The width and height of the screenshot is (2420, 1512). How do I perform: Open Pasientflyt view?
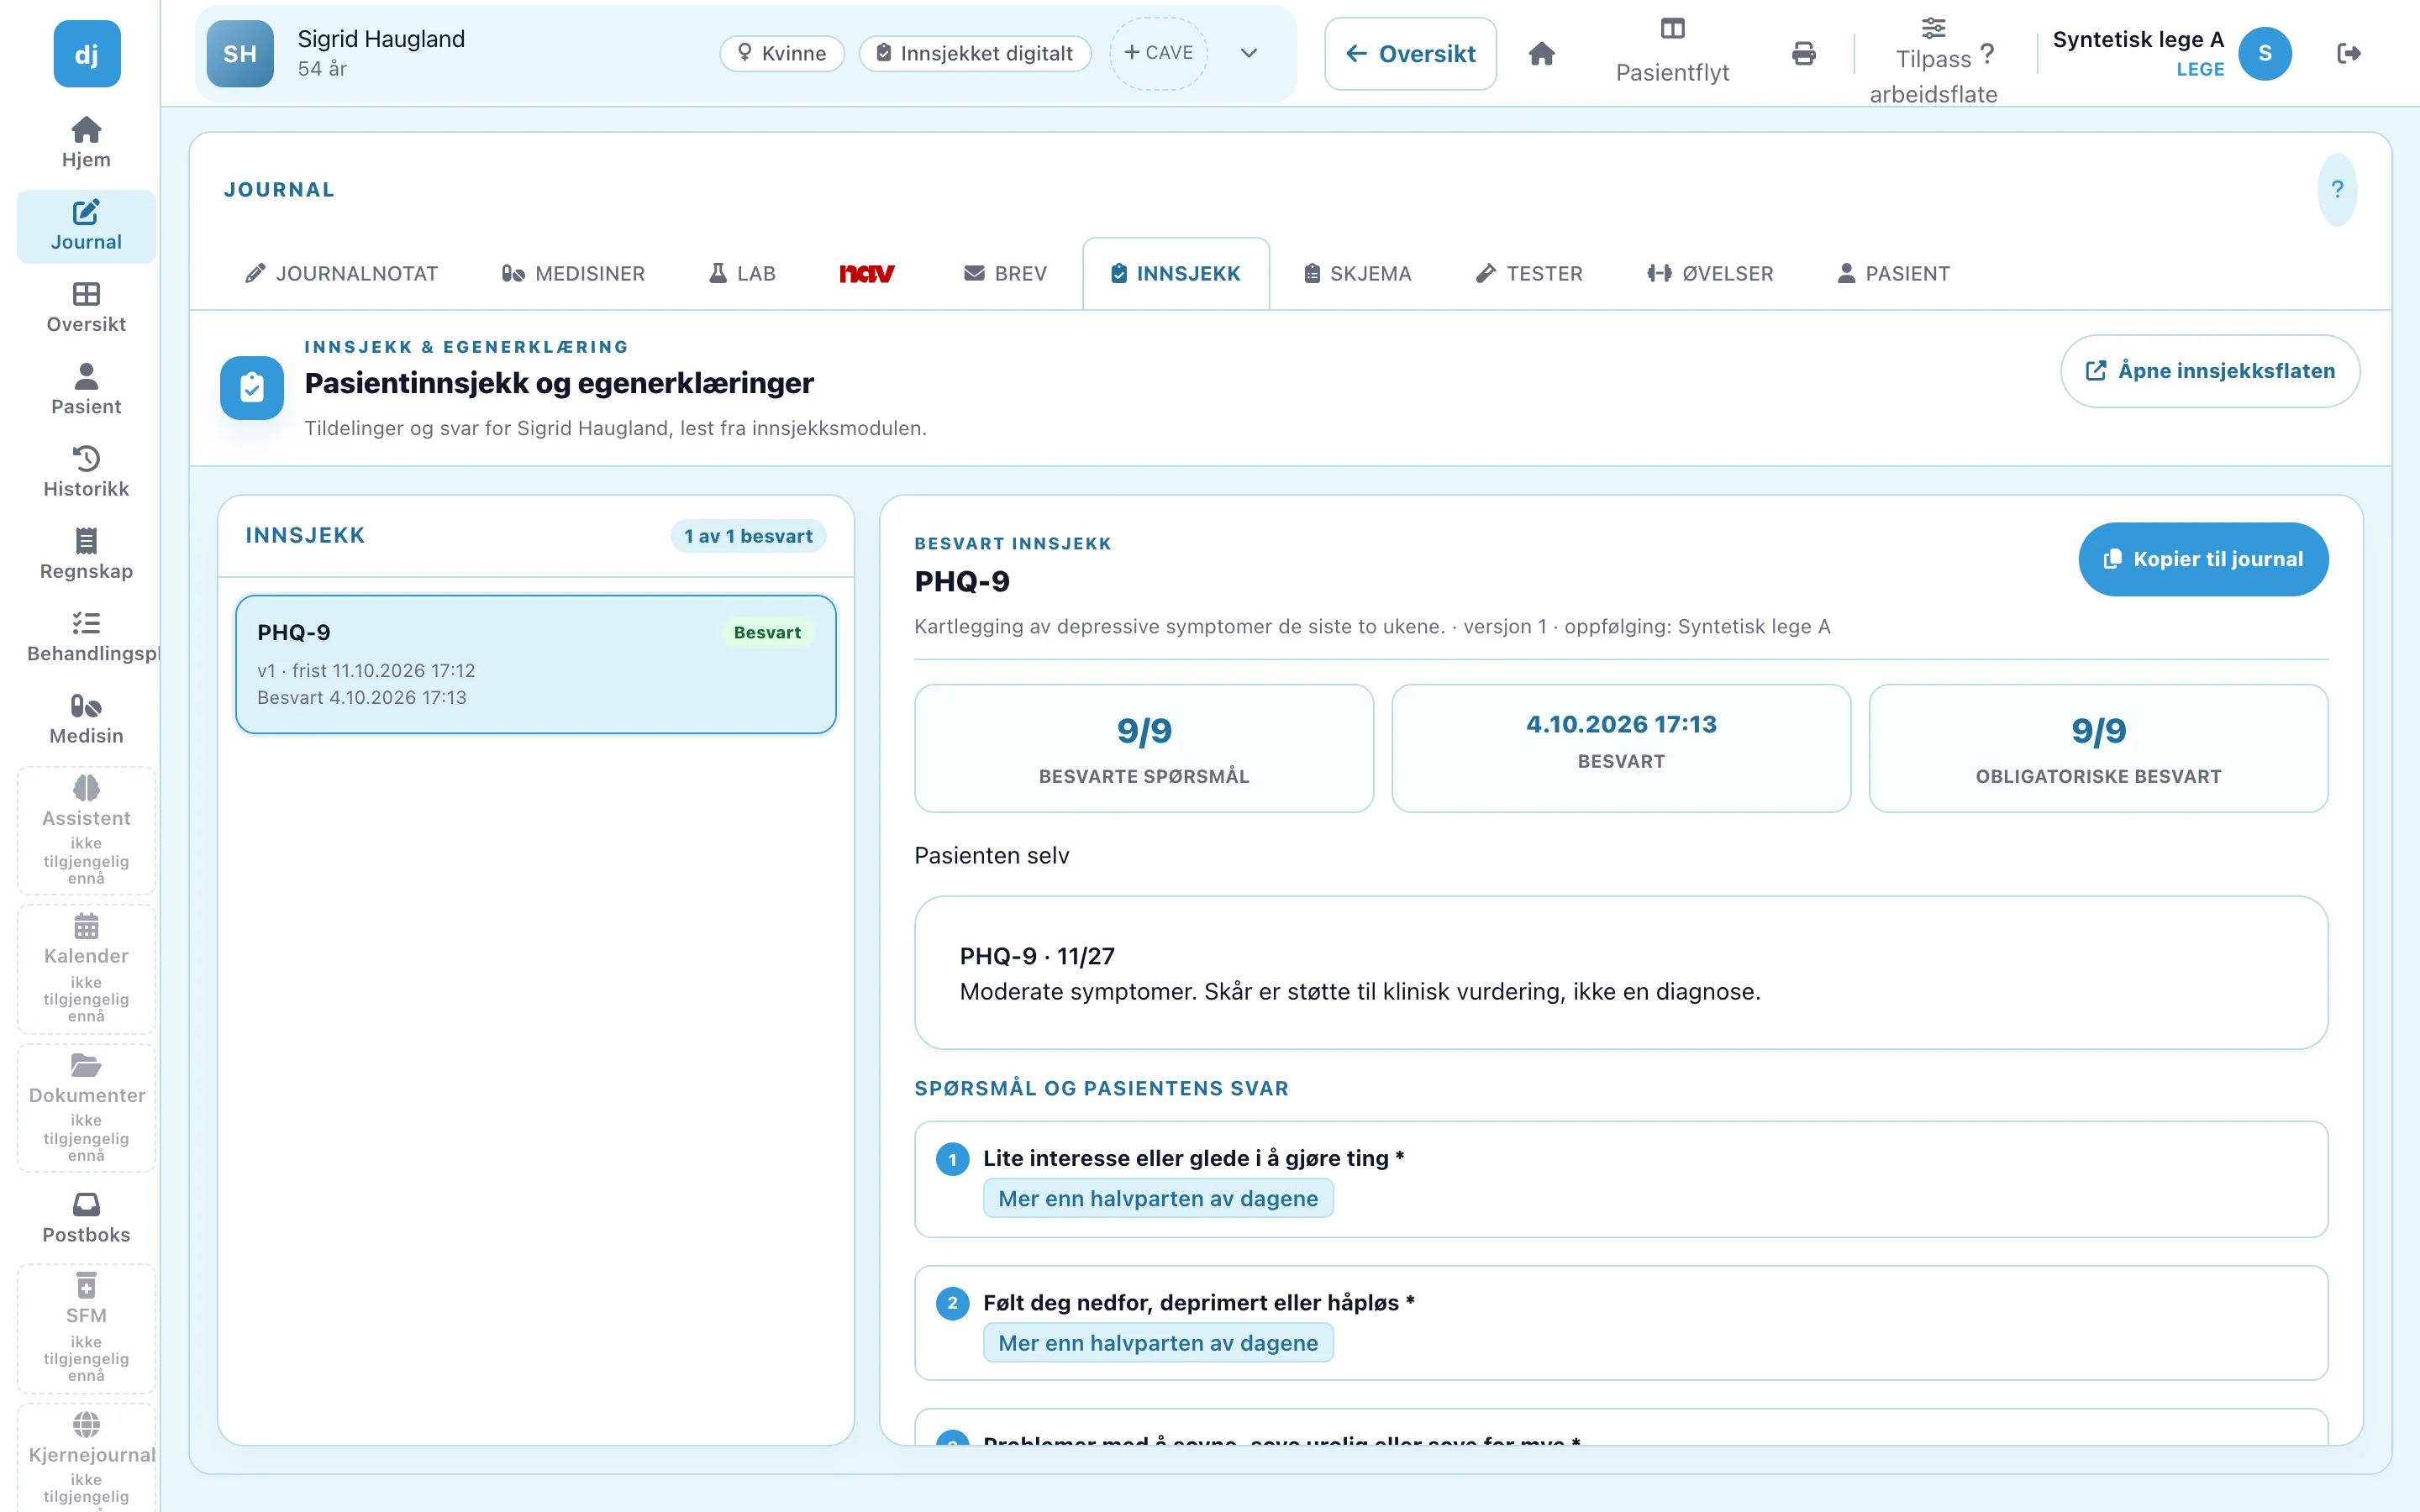pos(1672,54)
